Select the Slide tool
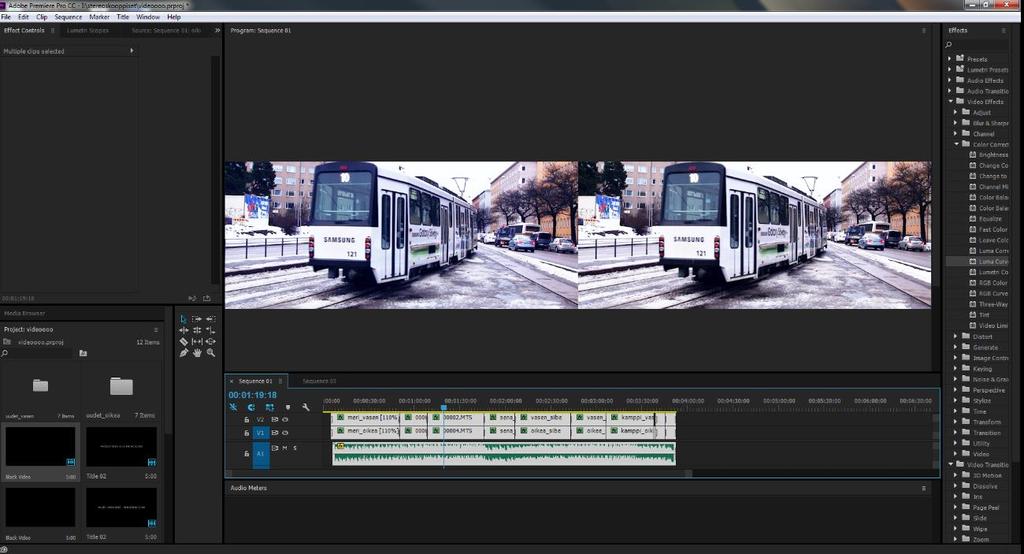 [210, 342]
